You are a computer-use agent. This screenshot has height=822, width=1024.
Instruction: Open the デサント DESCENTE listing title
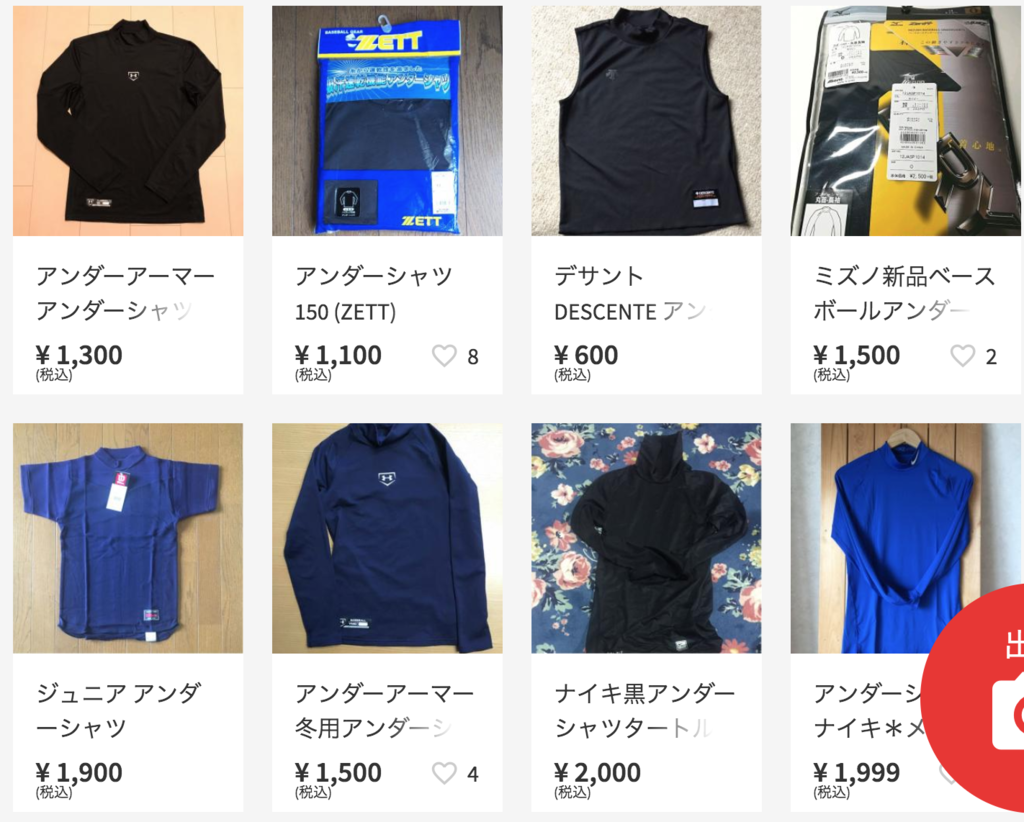coord(631,293)
